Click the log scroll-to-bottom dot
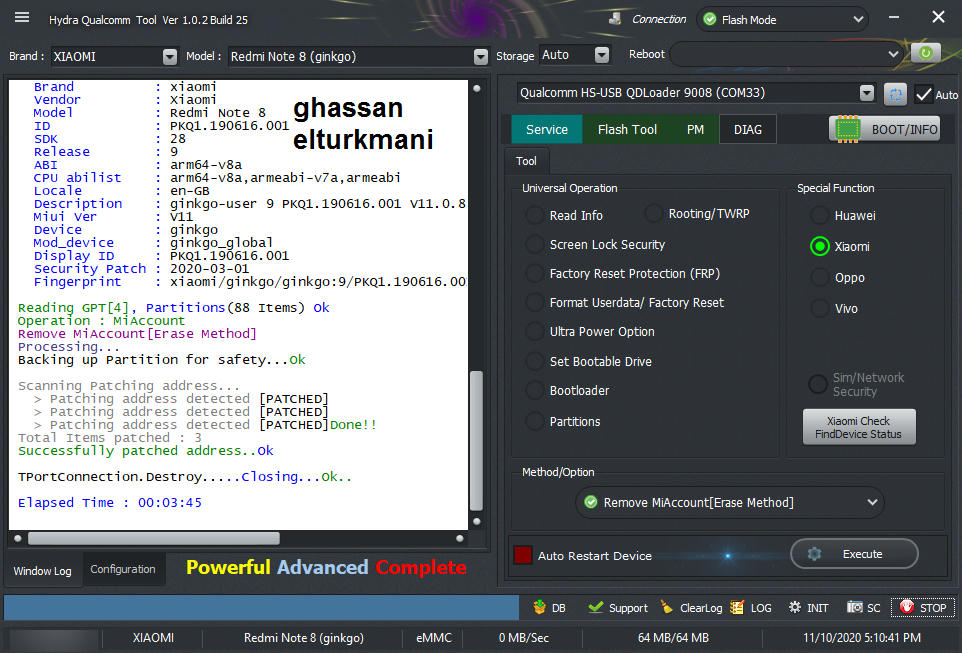 coord(477,522)
